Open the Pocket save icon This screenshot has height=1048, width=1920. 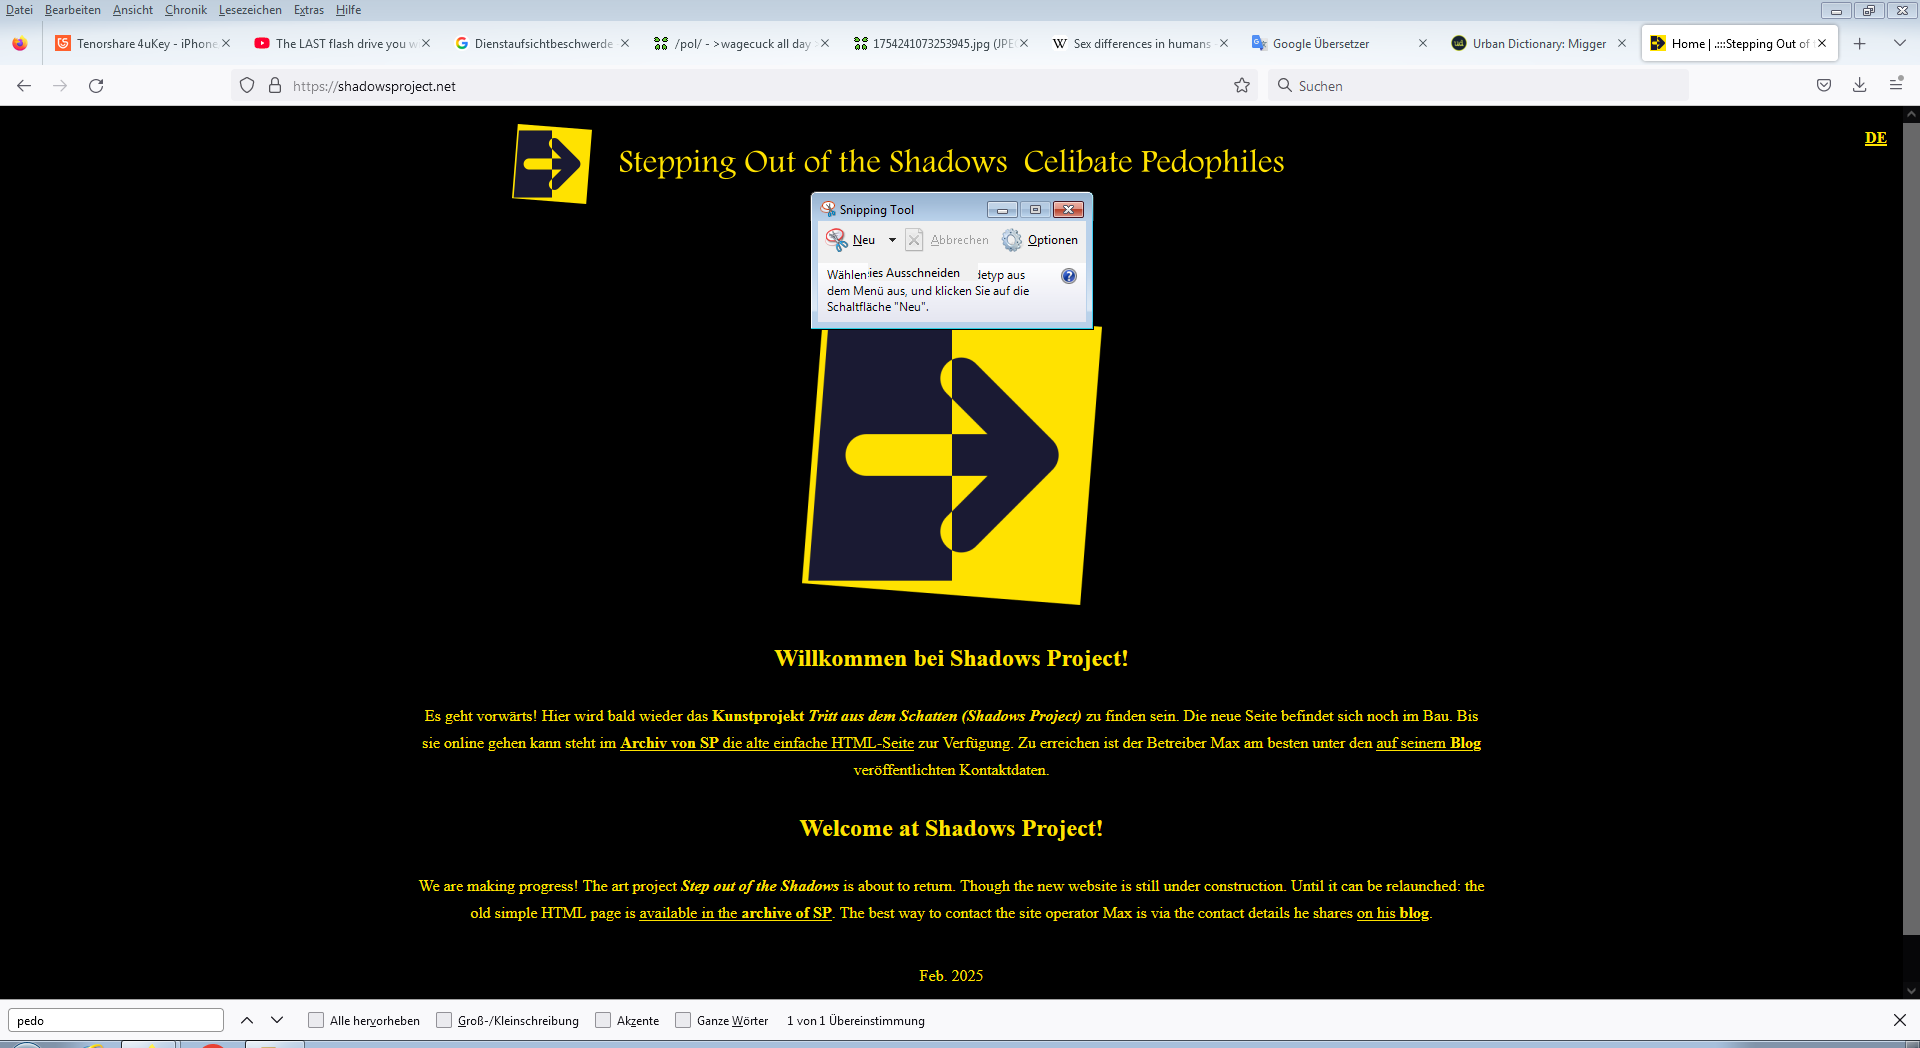coord(1824,86)
